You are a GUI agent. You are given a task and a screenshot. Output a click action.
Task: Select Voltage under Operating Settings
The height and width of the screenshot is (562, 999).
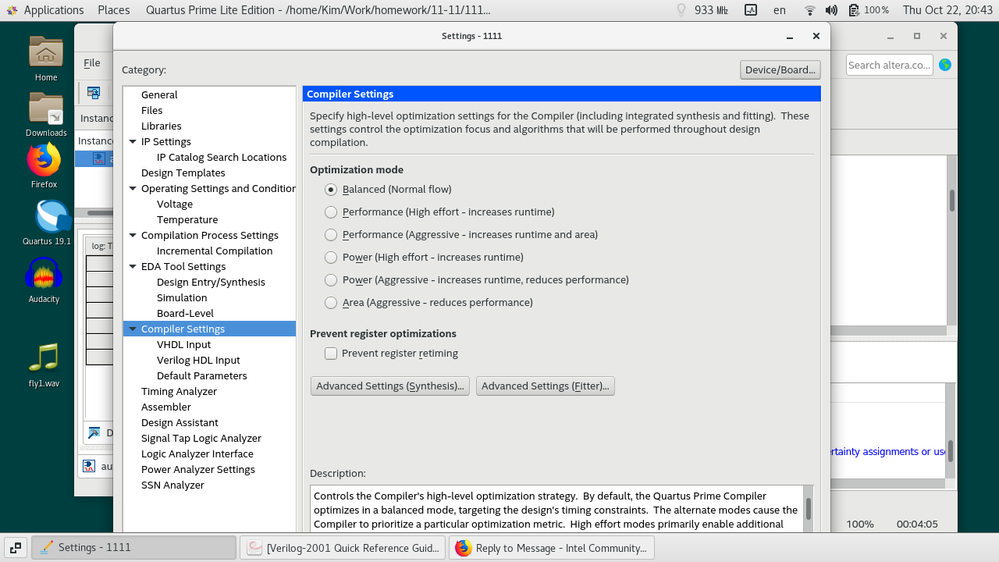point(175,204)
